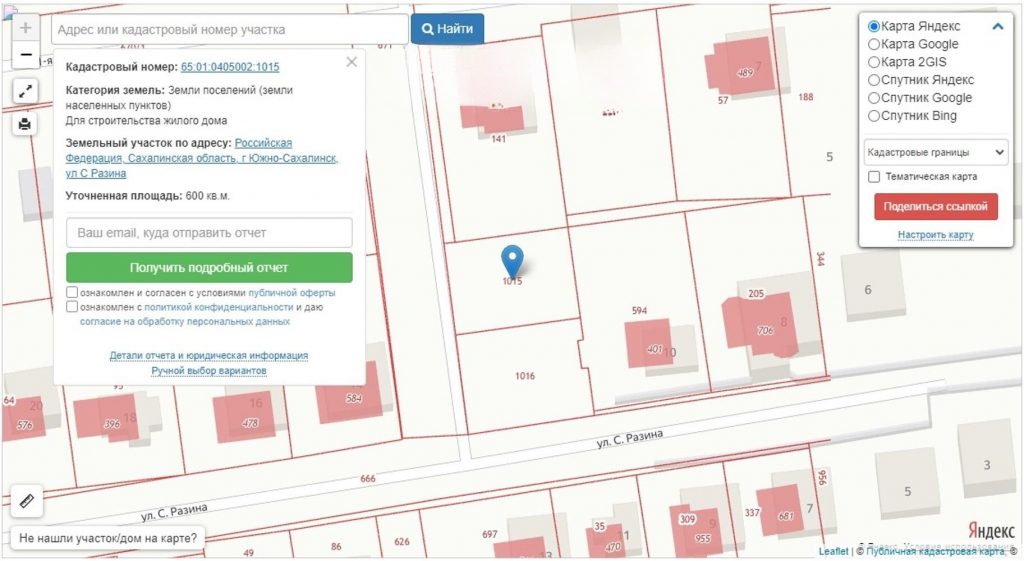Open Ручной выбор вариантов link

click(x=209, y=370)
